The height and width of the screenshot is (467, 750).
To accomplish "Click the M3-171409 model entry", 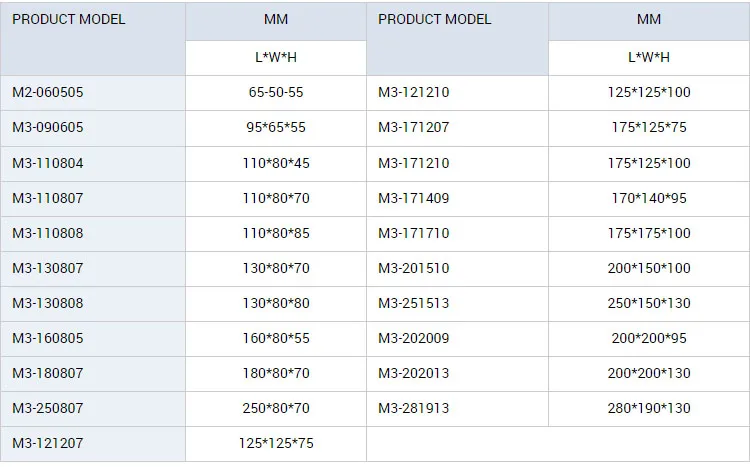I will pos(414,198).
